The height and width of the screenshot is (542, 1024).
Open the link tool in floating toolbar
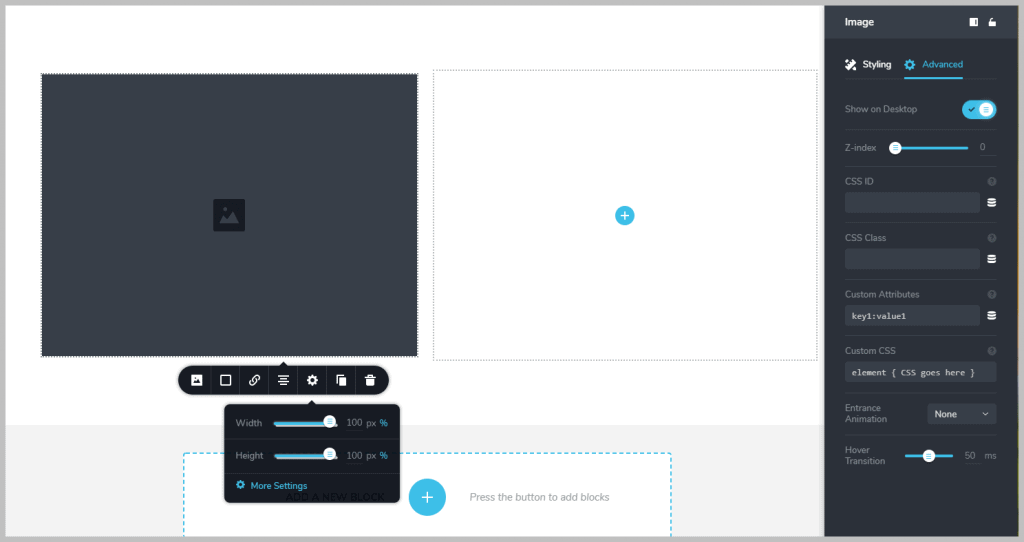(x=255, y=380)
